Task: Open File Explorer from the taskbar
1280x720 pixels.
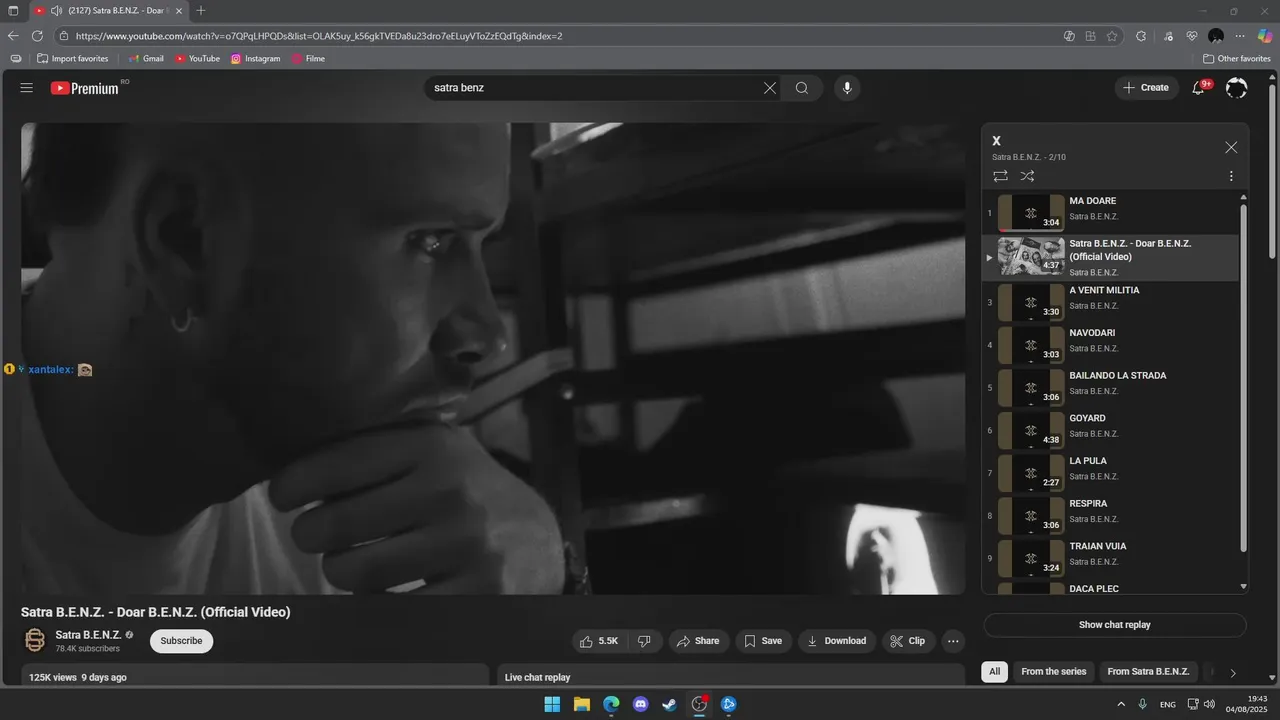Action: [x=581, y=704]
